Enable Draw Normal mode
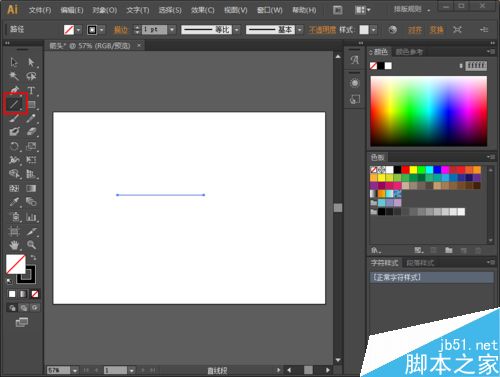 click(12, 308)
